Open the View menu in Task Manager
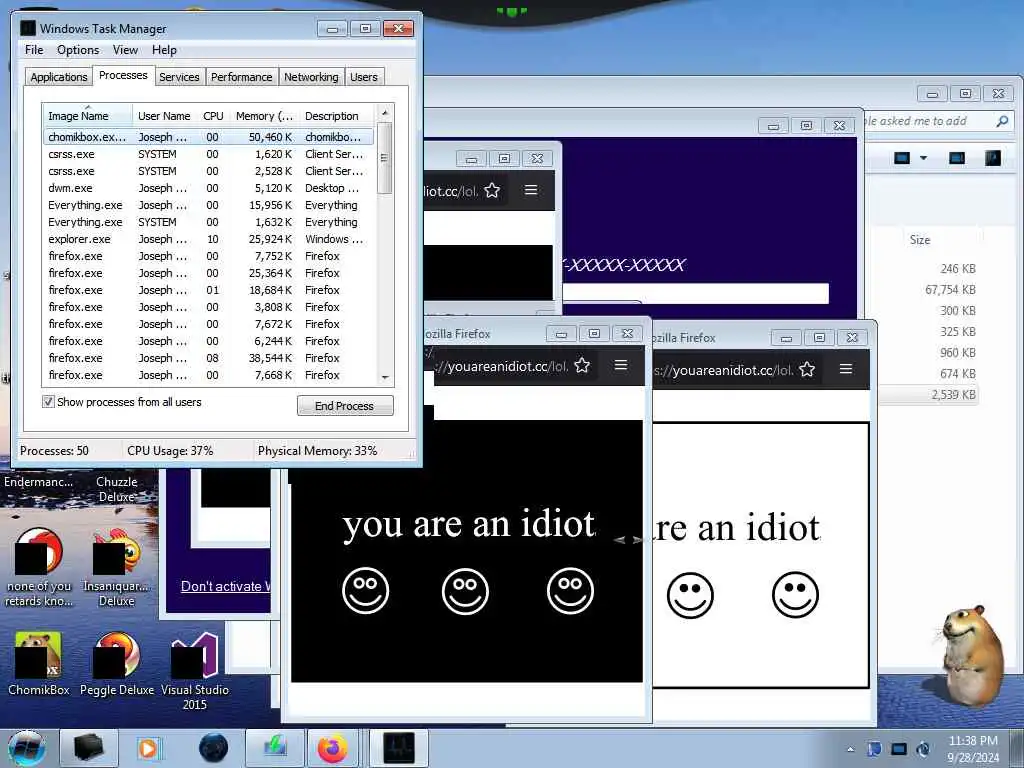Screen dimensions: 1024x768 click(125, 50)
